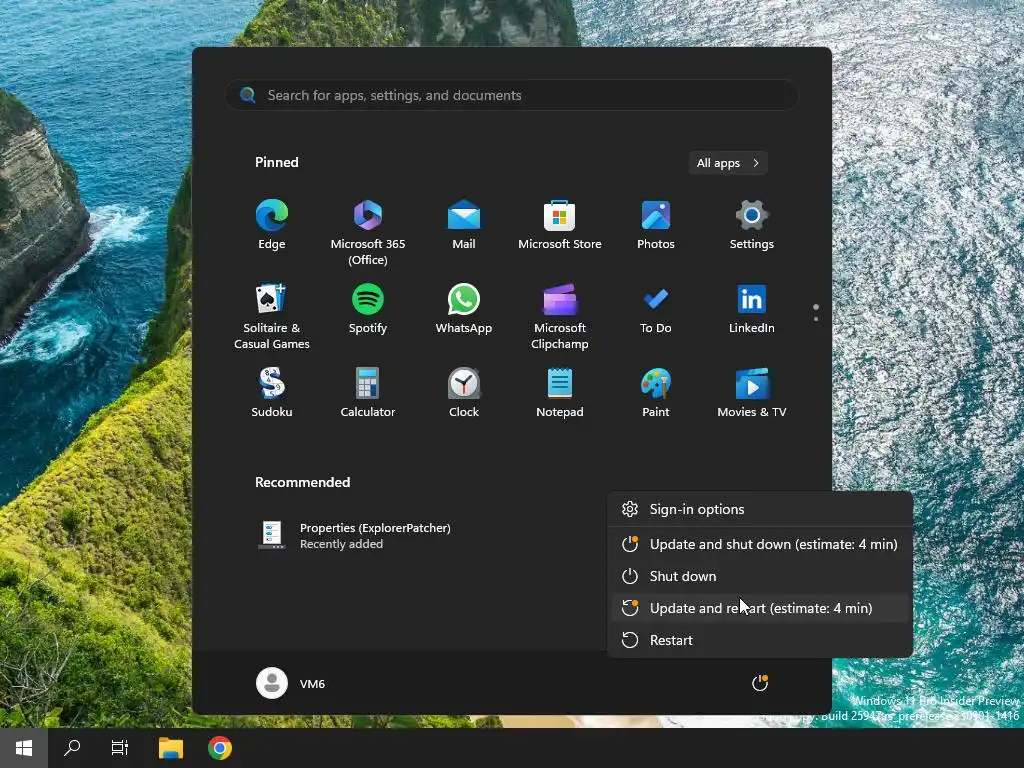Launch Google Chrome from taskbar

tap(219, 748)
